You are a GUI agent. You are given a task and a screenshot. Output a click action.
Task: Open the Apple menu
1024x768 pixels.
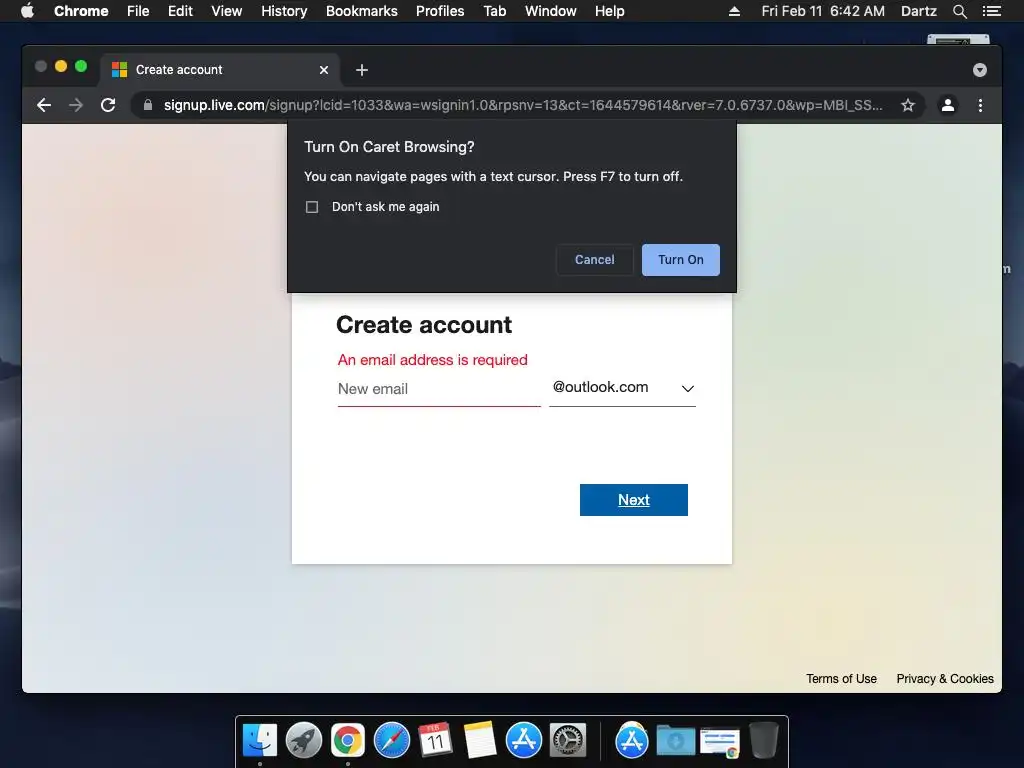pyautogui.click(x=27, y=11)
